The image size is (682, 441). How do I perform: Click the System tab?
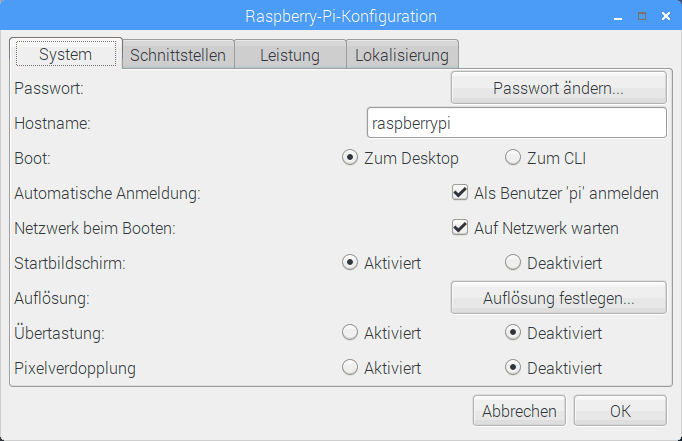click(66, 54)
